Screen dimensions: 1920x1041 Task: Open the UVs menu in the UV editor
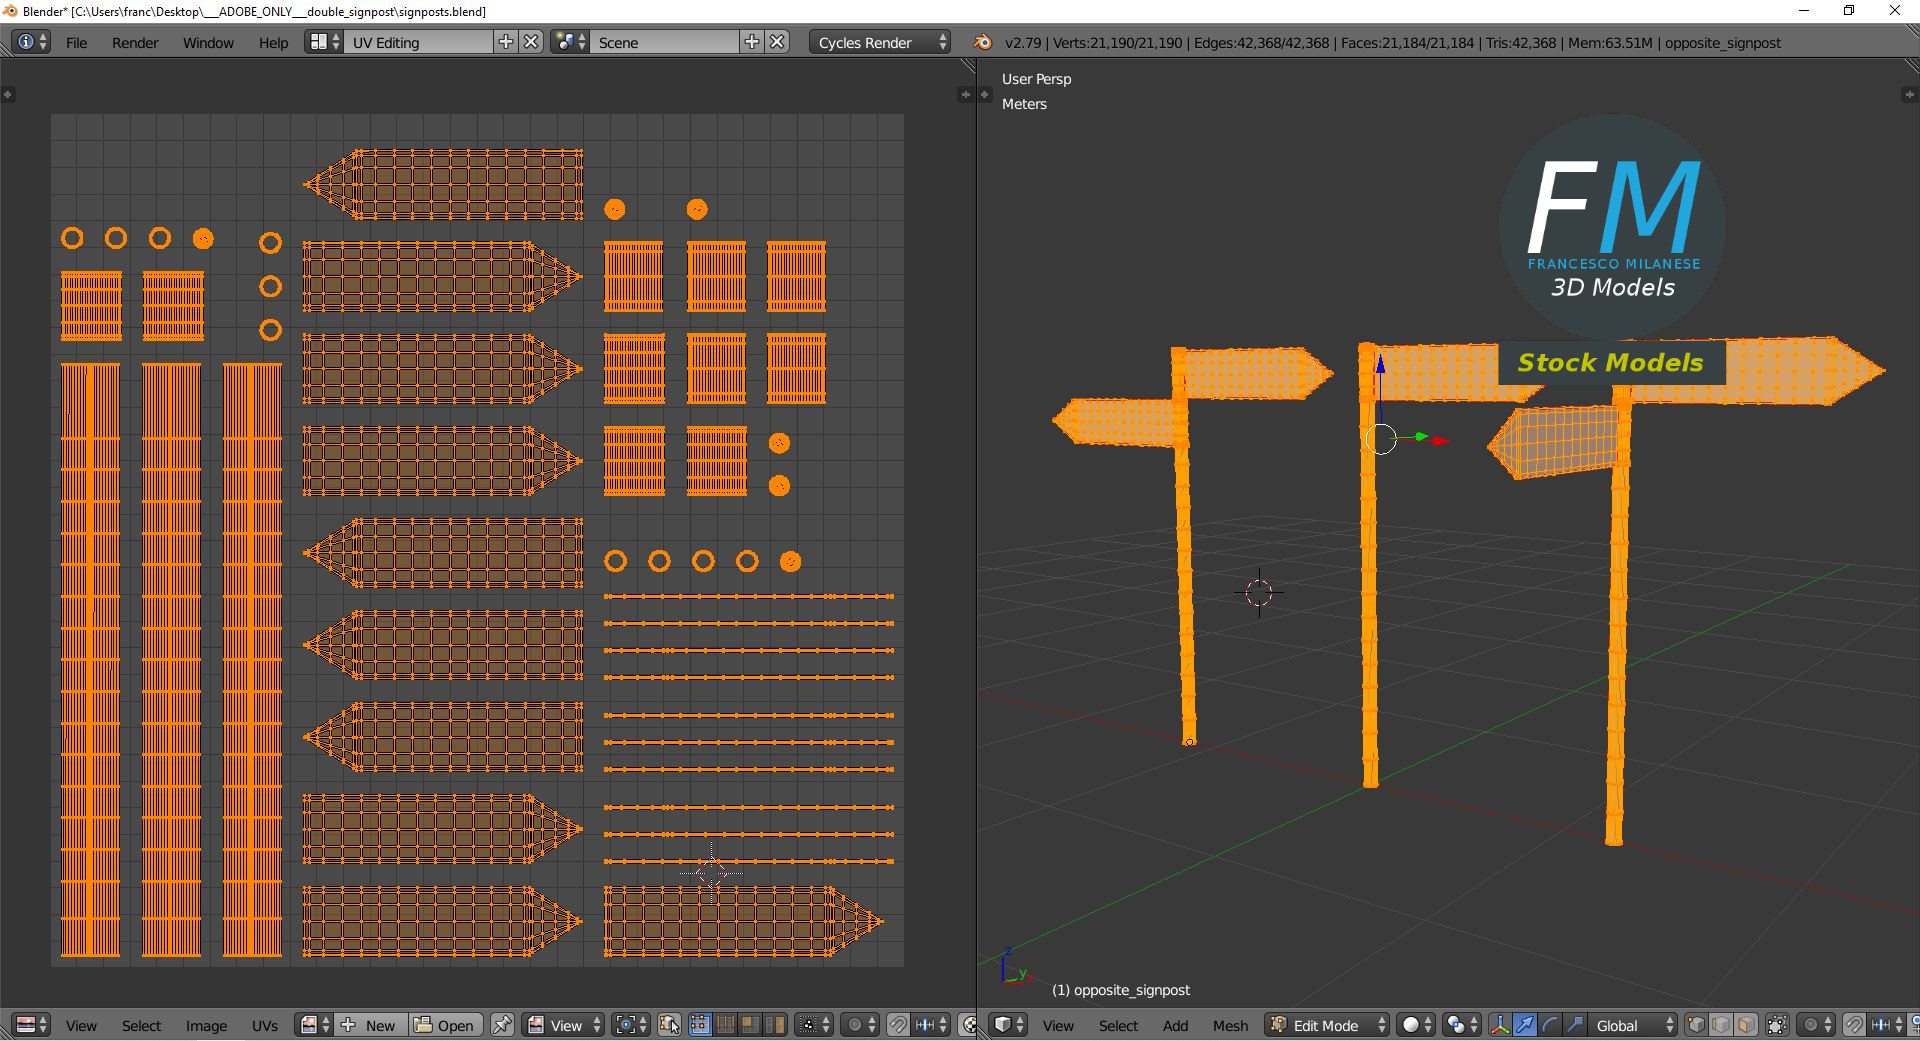point(264,1026)
